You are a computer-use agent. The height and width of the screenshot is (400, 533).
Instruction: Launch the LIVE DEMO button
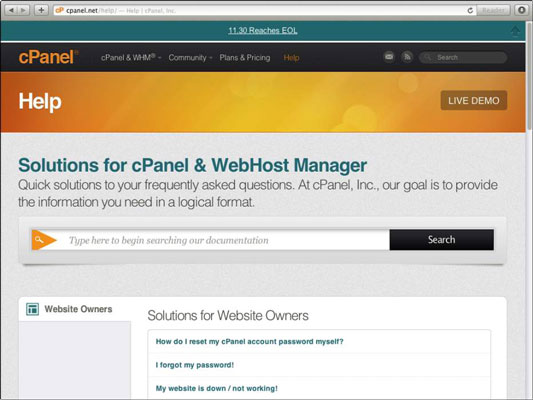click(474, 100)
